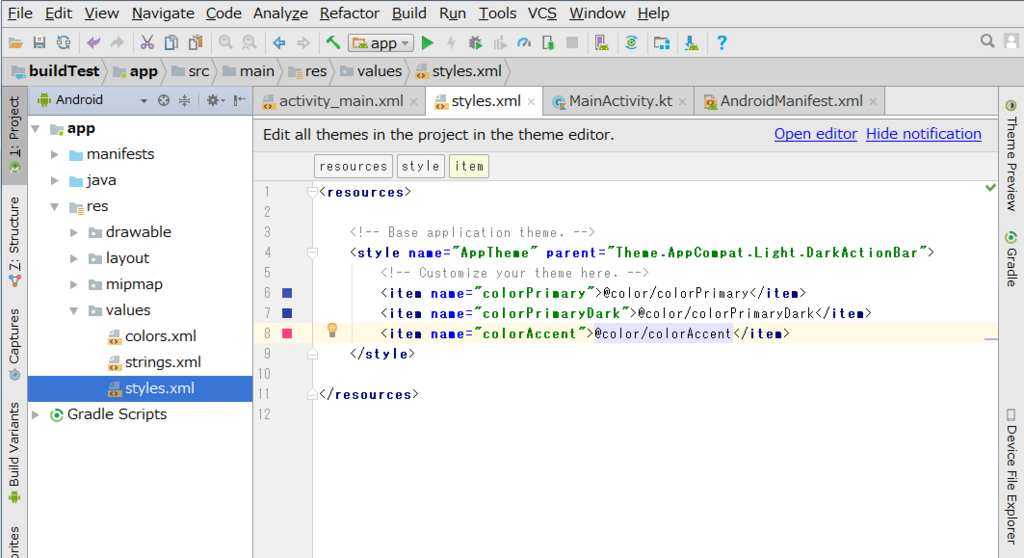Select the style breadcrumb button

click(421, 167)
